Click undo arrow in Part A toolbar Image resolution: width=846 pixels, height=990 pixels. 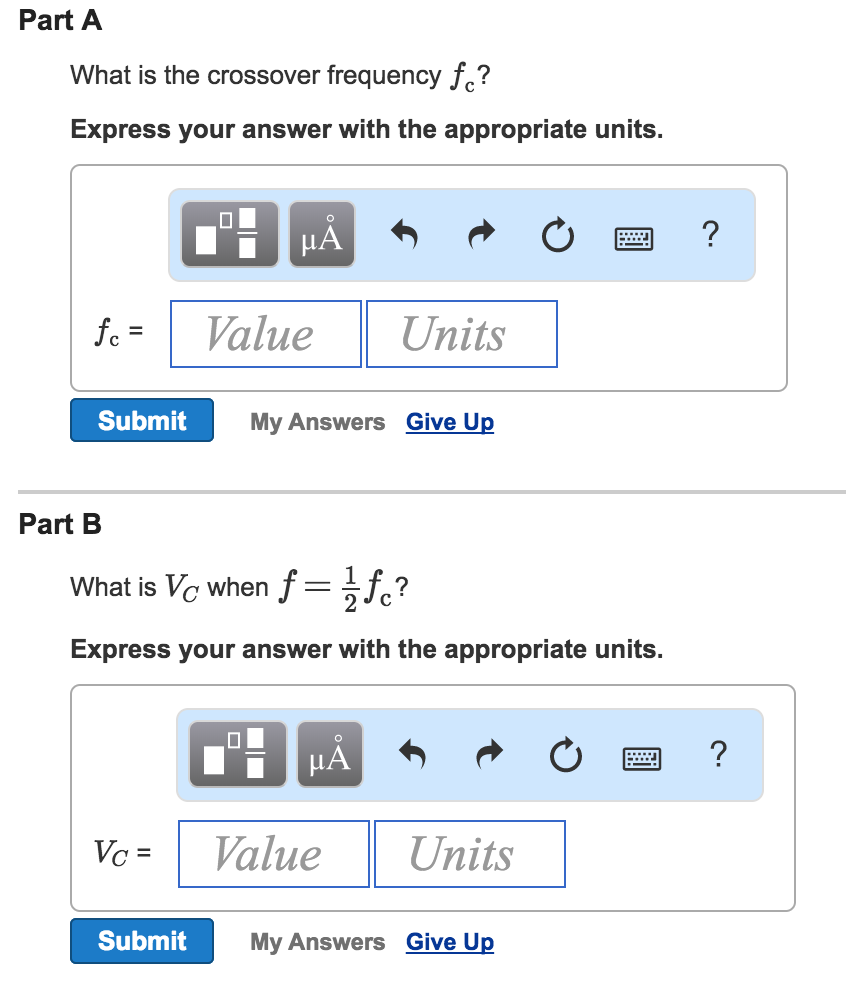[405, 235]
